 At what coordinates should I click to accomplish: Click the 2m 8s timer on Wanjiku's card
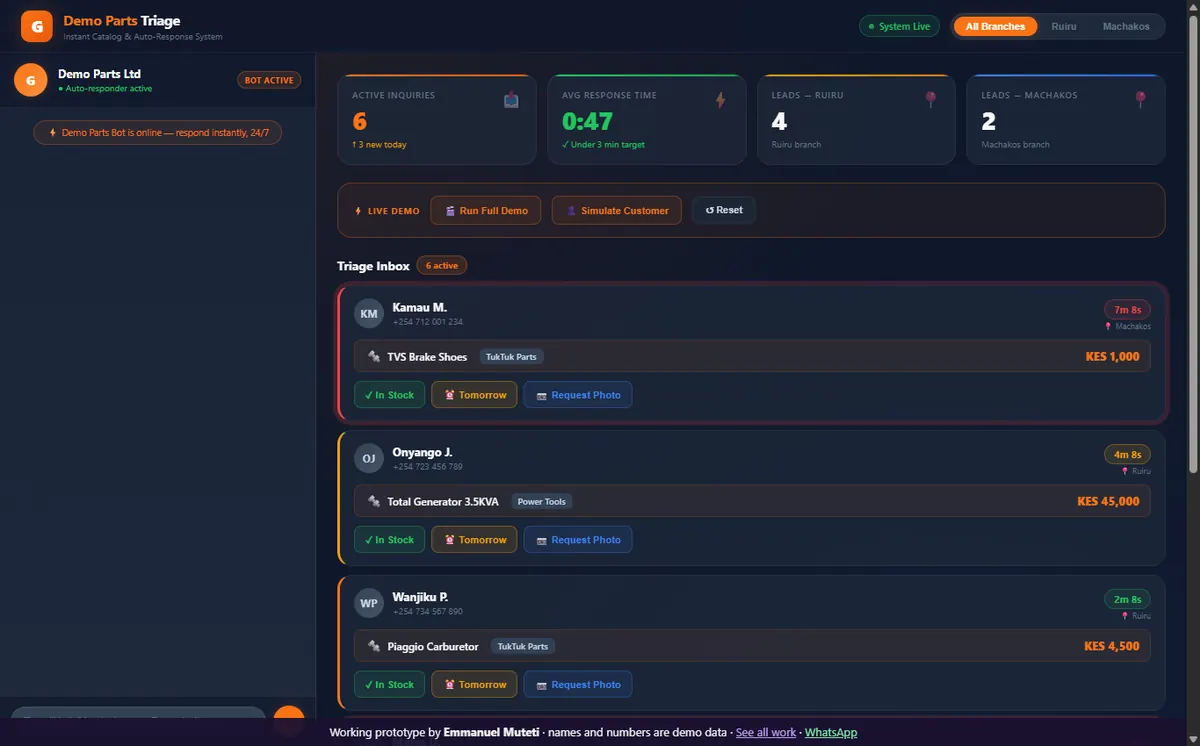point(1127,600)
